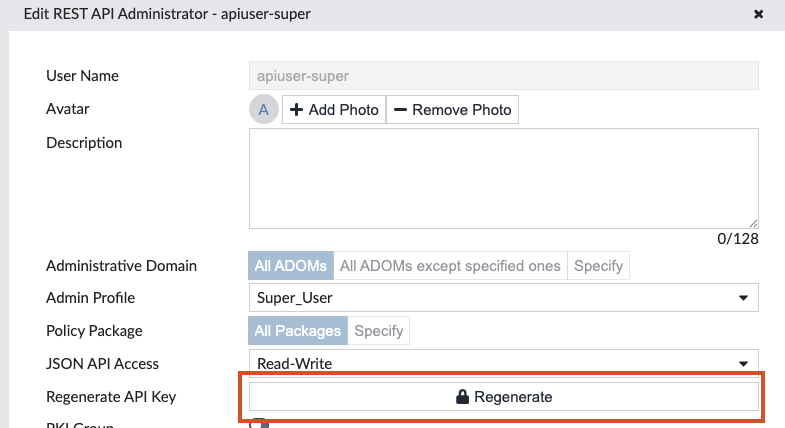Click the plus icon on Add Photo

click(x=296, y=110)
